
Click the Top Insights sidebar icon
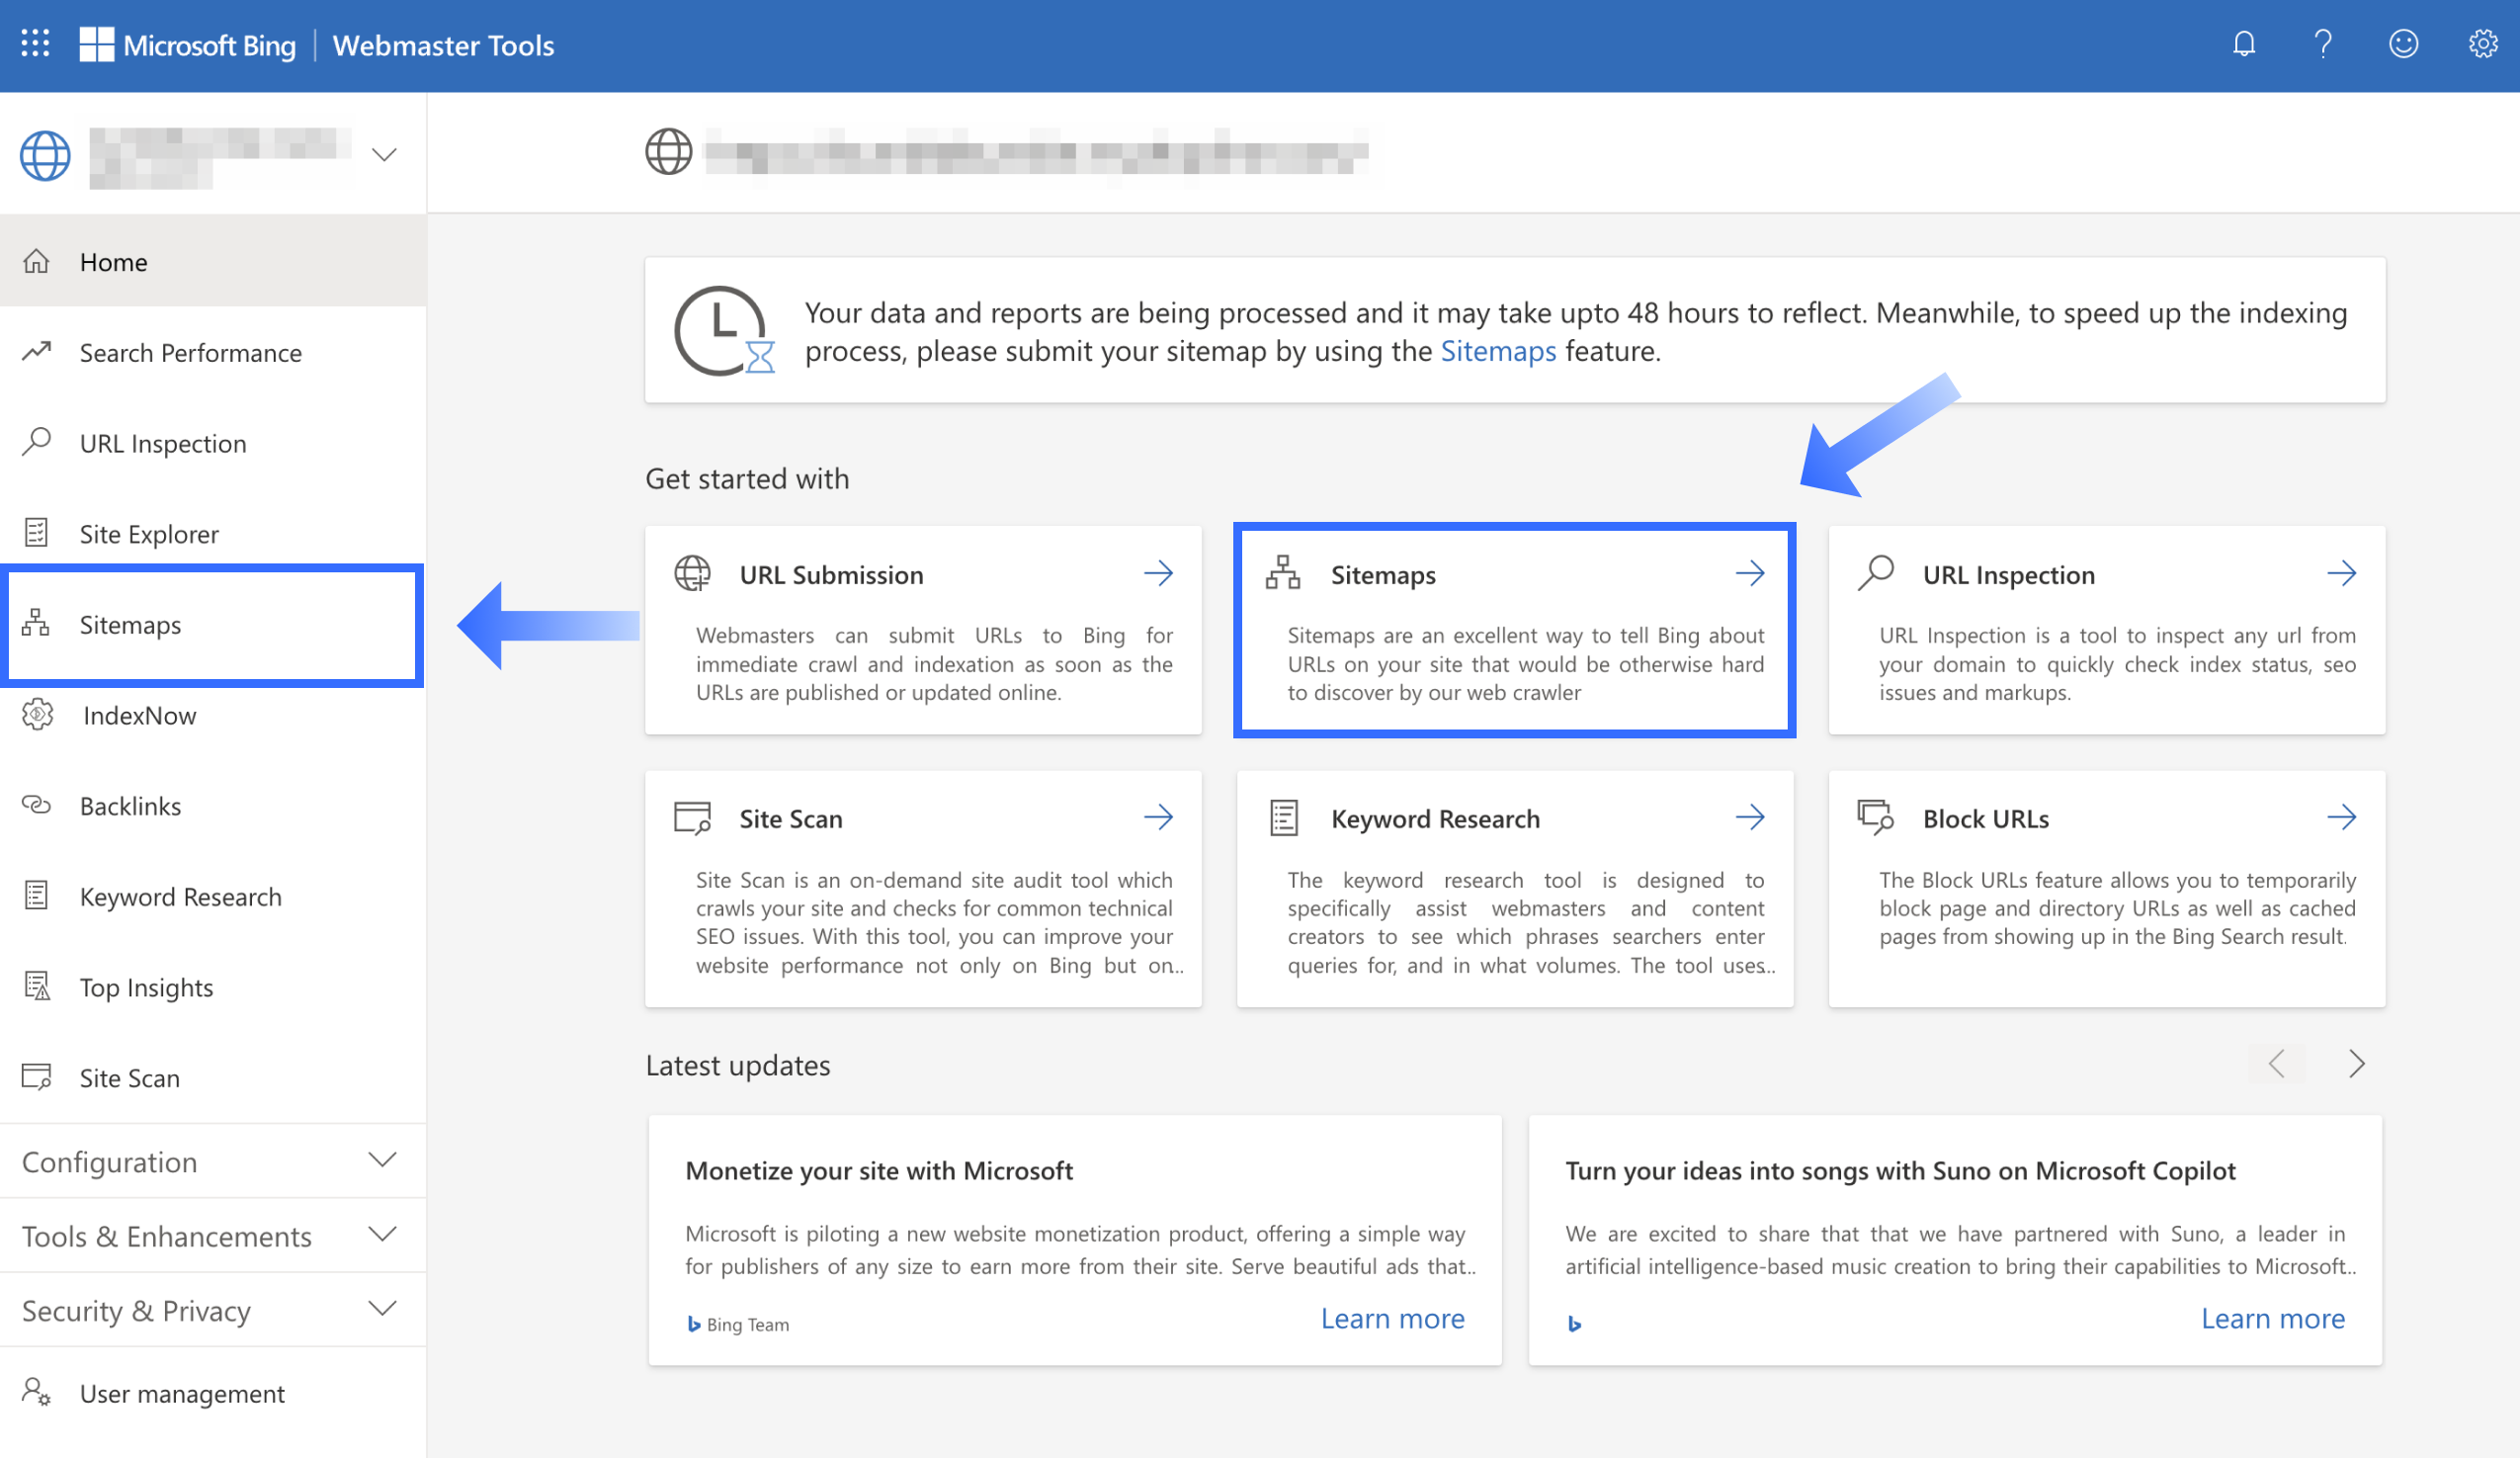(37, 987)
